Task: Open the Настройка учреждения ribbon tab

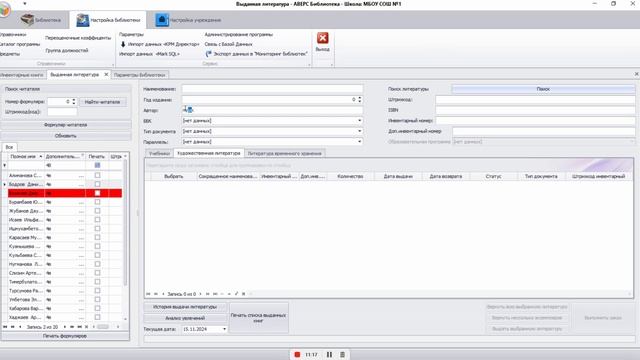Action: pyautogui.click(x=188, y=20)
